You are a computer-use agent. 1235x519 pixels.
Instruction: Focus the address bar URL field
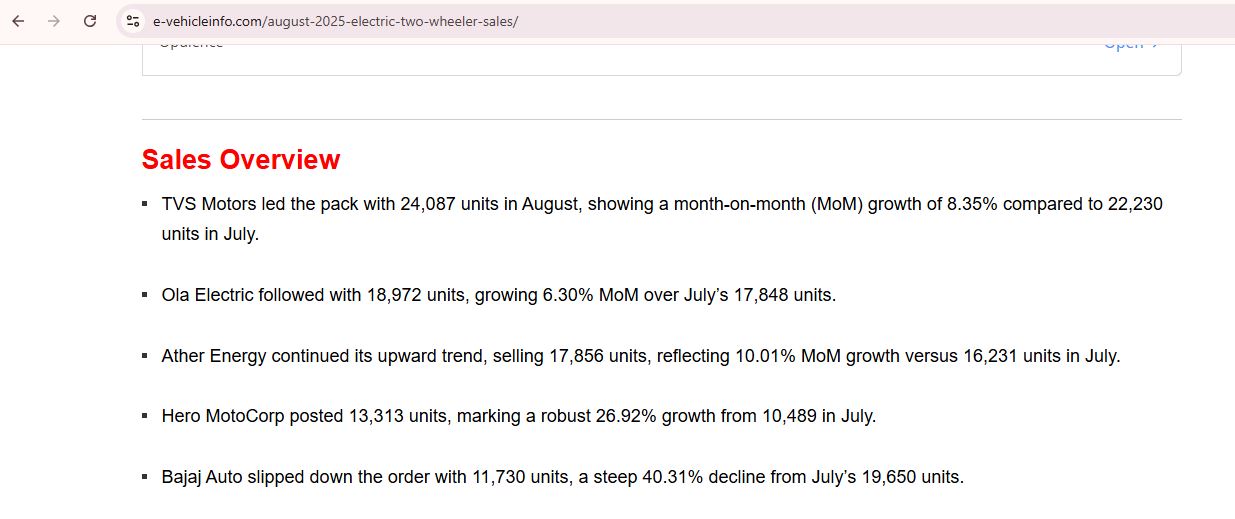[x=600, y=21]
